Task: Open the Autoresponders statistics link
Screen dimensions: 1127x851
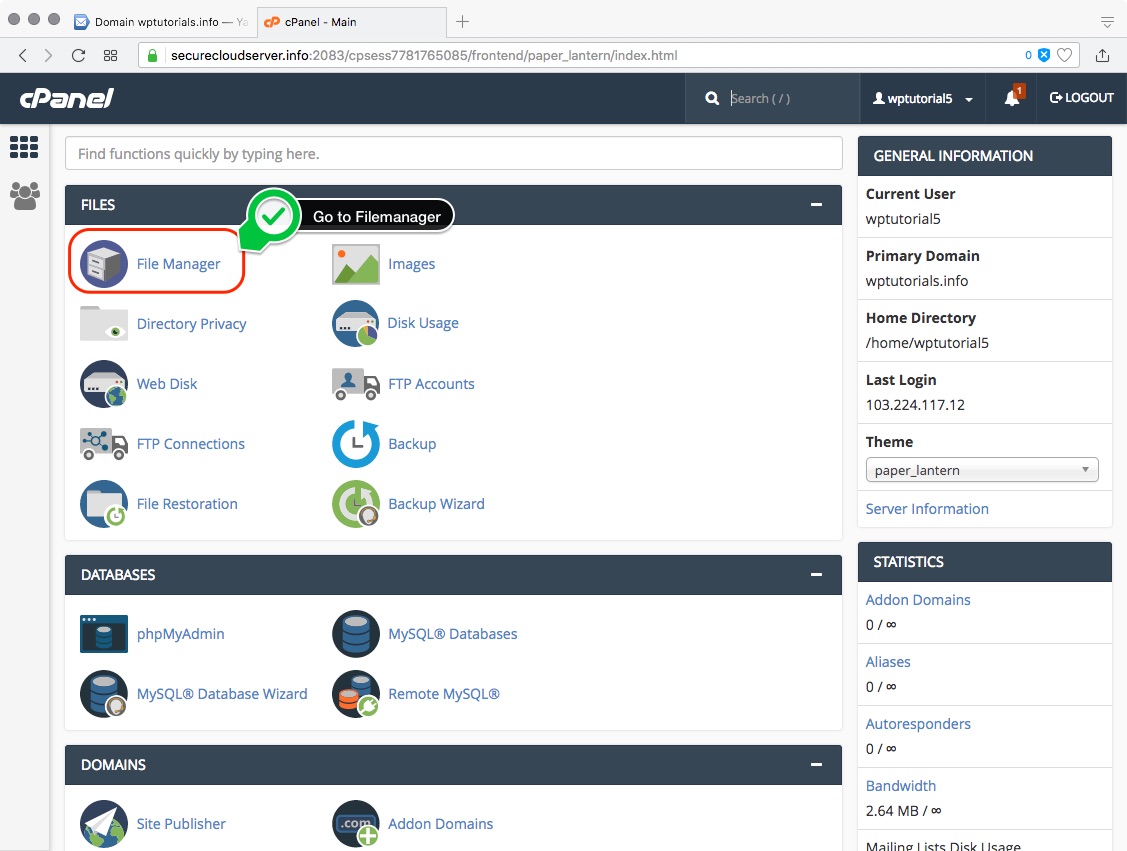Action: coord(918,724)
